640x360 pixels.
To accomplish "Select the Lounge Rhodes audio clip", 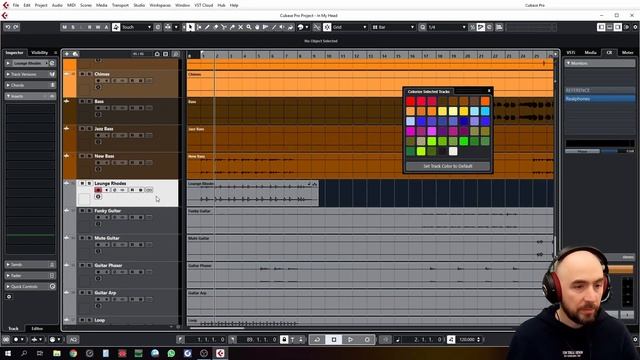I will [253, 193].
